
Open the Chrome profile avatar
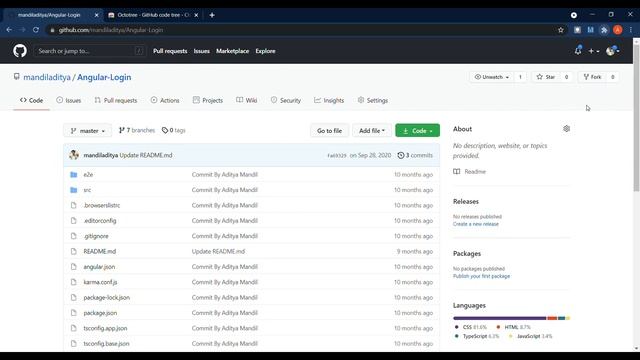(x=618, y=30)
